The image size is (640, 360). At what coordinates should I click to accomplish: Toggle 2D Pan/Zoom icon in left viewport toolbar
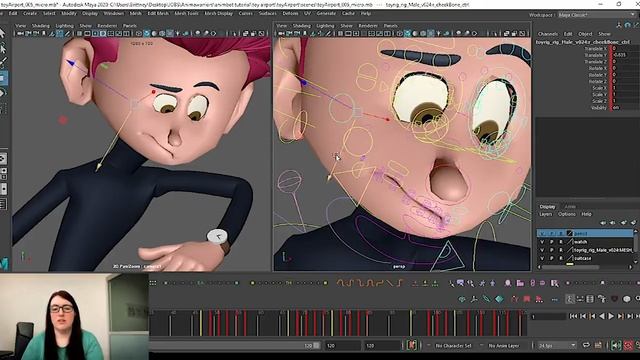pos(60,33)
